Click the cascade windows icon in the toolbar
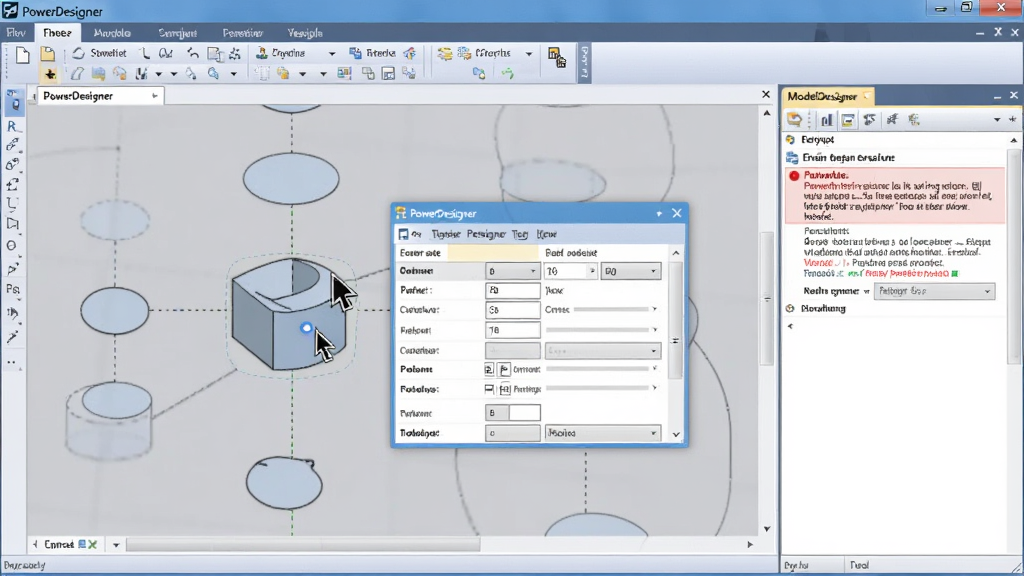The height and width of the screenshot is (576, 1024). (x=368, y=74)
